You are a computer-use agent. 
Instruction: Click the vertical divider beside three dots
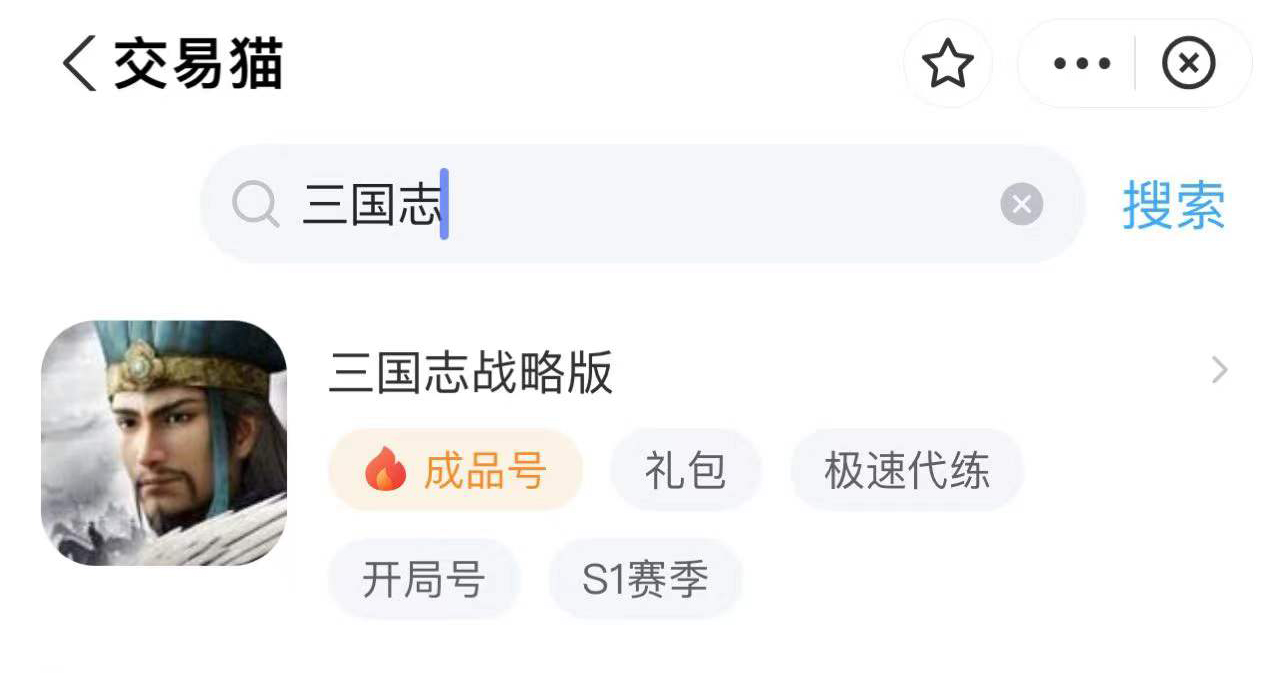coord(1135,65)
